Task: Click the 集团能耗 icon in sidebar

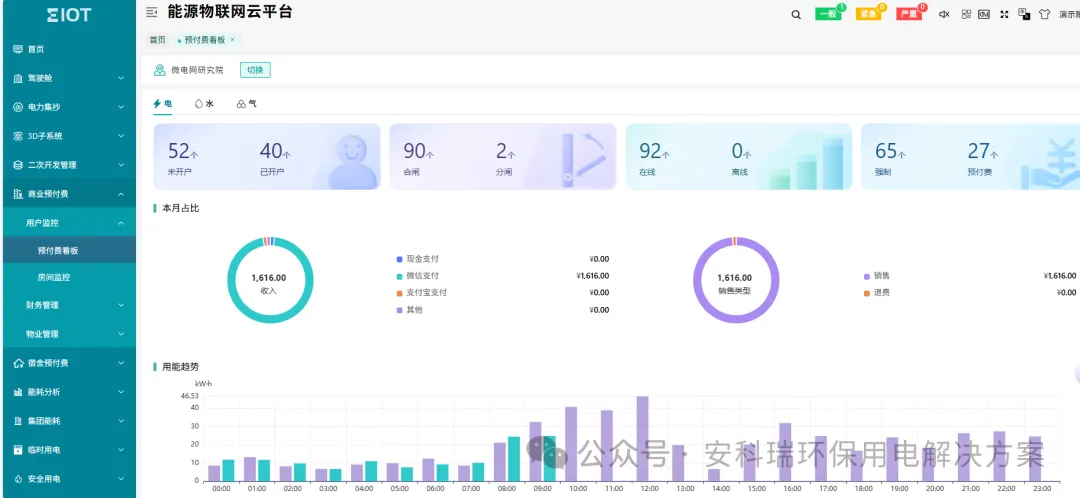Action: pyautogui.click(x=18, y=421)
